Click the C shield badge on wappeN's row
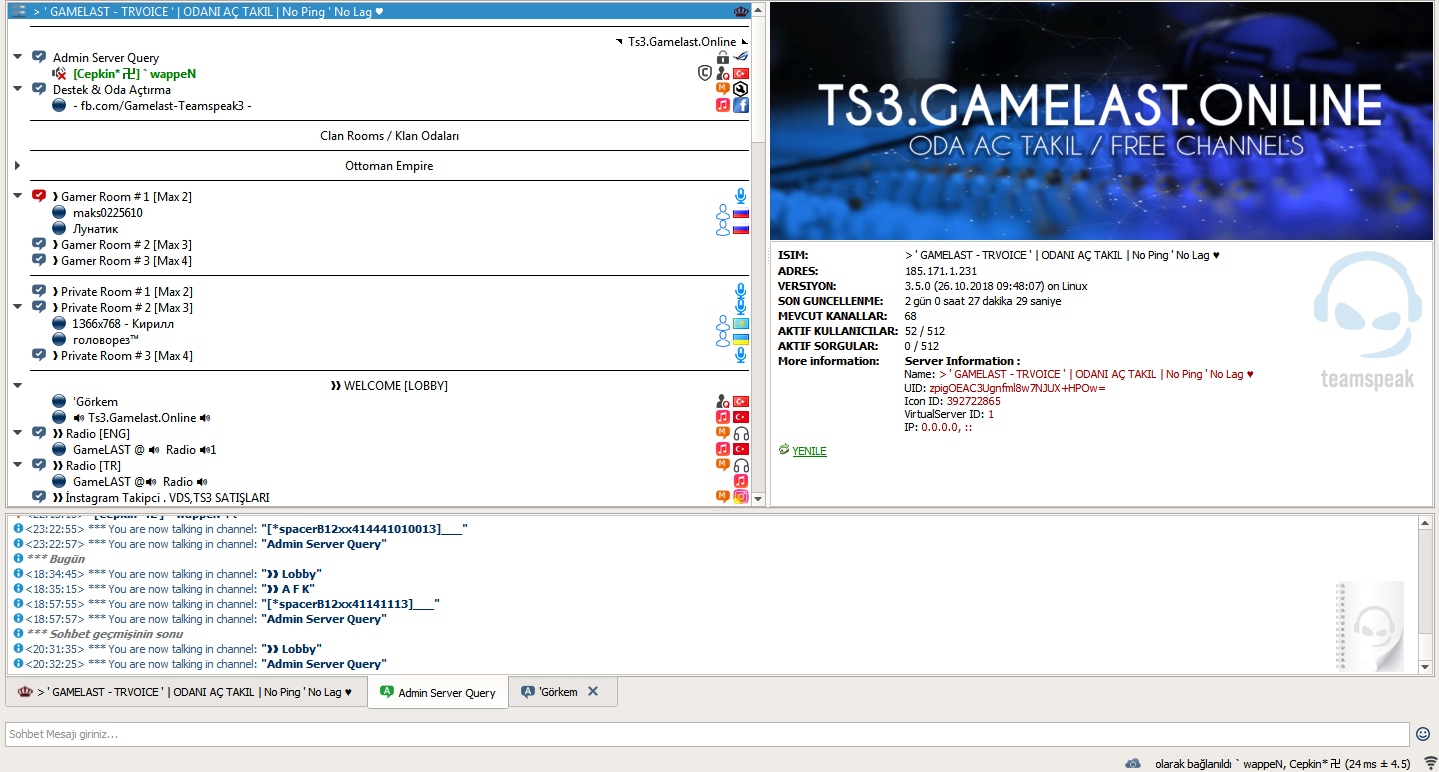Viewport: 1439px width, 772px height. [704, 74]
